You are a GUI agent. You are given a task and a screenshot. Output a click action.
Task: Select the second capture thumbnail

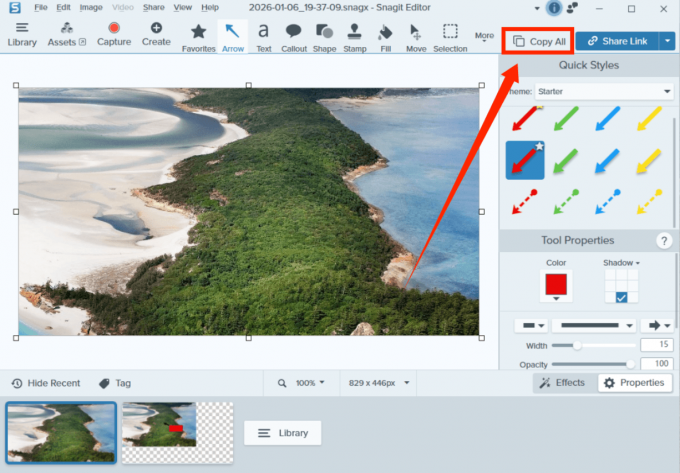pos(177,431)
